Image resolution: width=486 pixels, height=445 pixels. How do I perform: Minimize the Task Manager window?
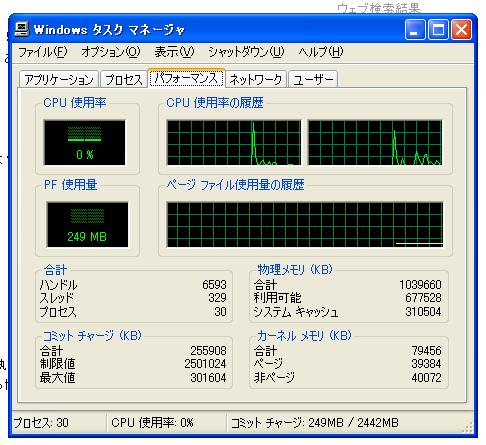[x=415, y=30]
